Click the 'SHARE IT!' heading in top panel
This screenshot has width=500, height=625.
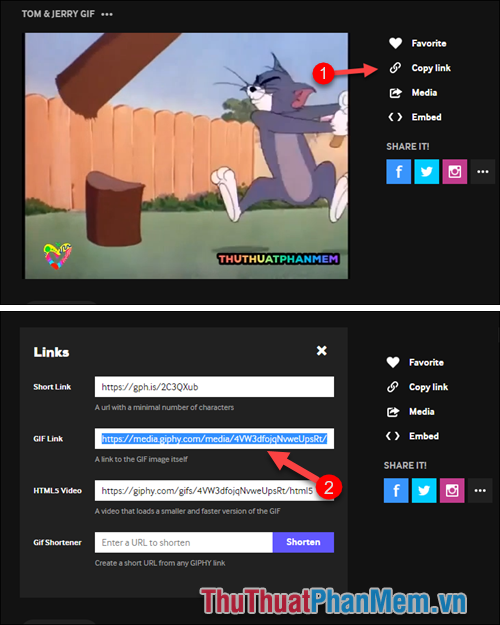coord(408,146)
